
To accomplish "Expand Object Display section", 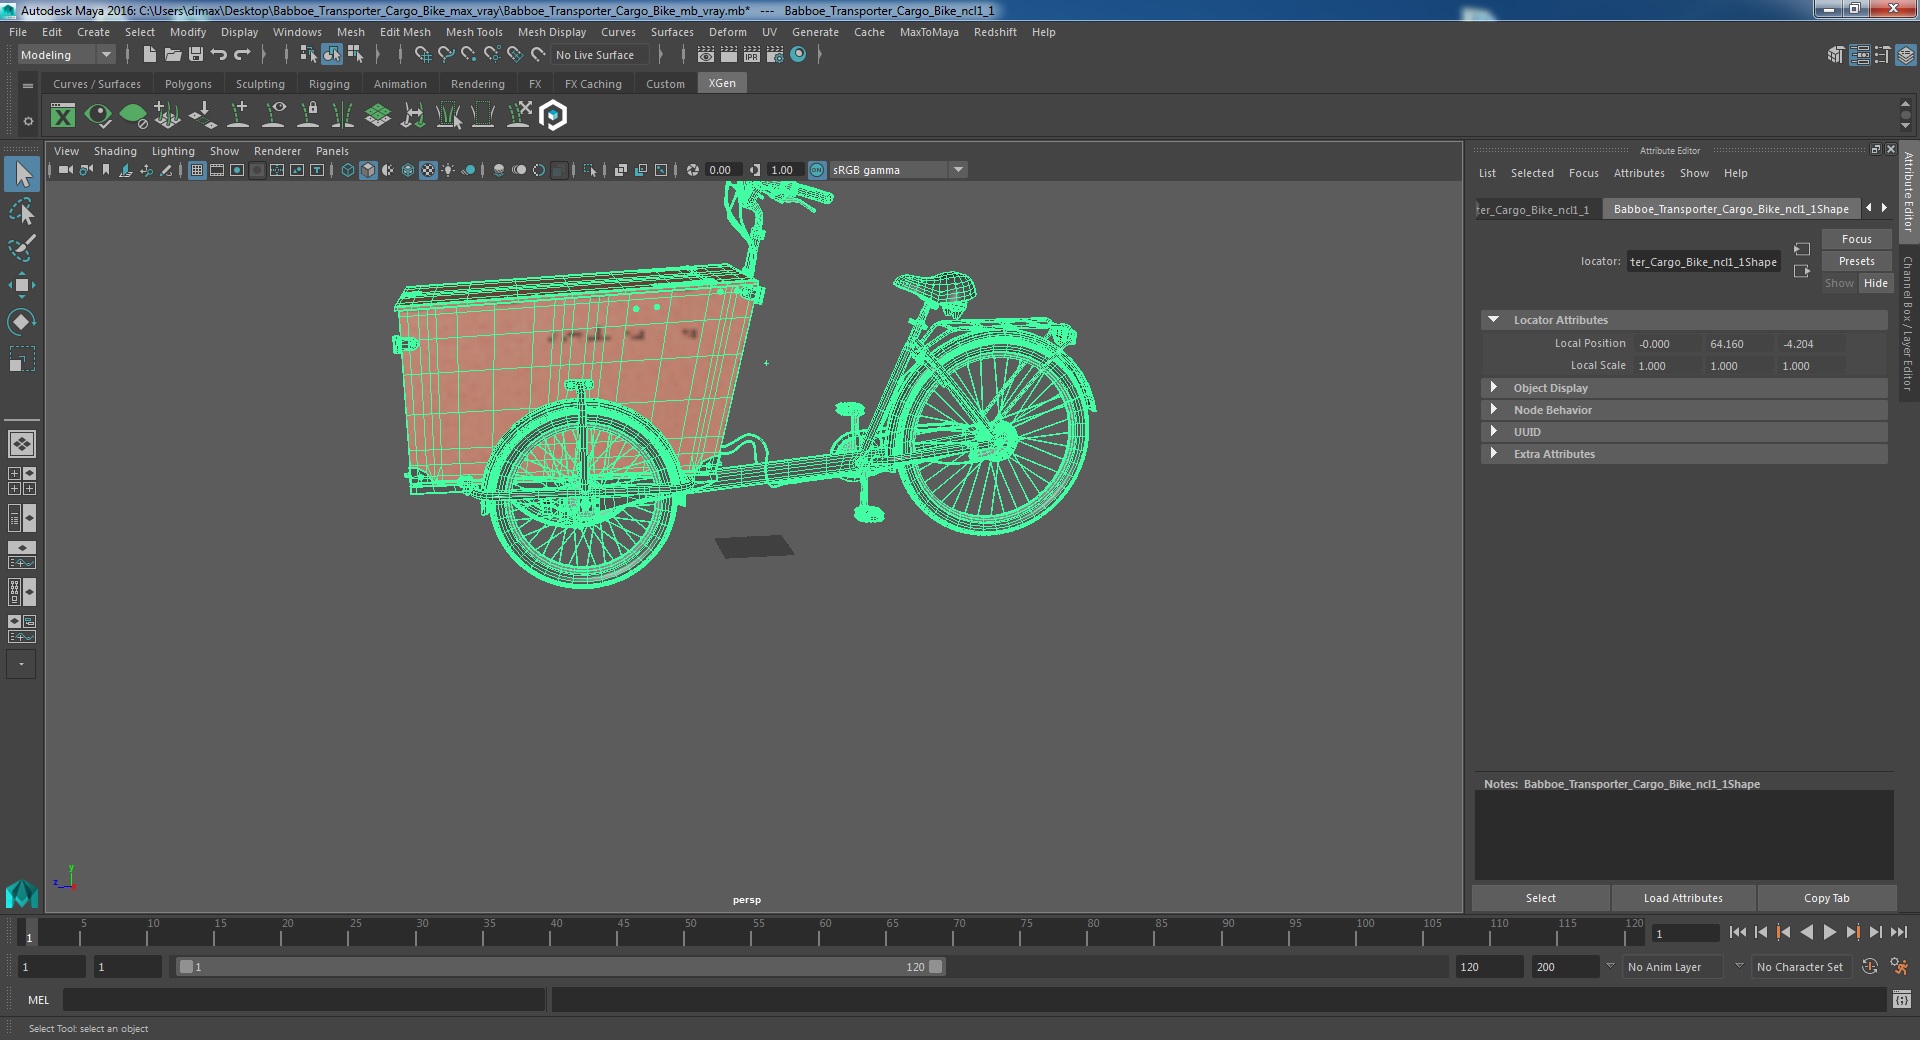I will [1493, 388].
